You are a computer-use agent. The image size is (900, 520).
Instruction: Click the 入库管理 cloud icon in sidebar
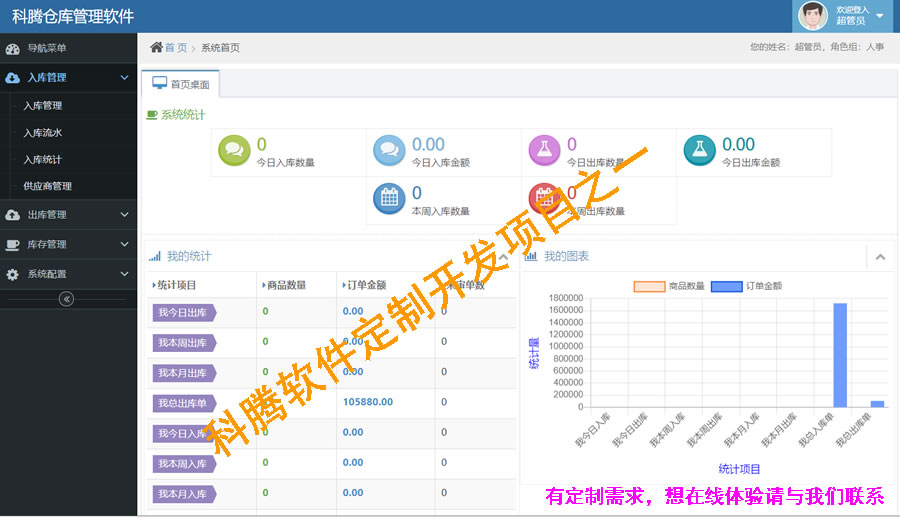13,78
